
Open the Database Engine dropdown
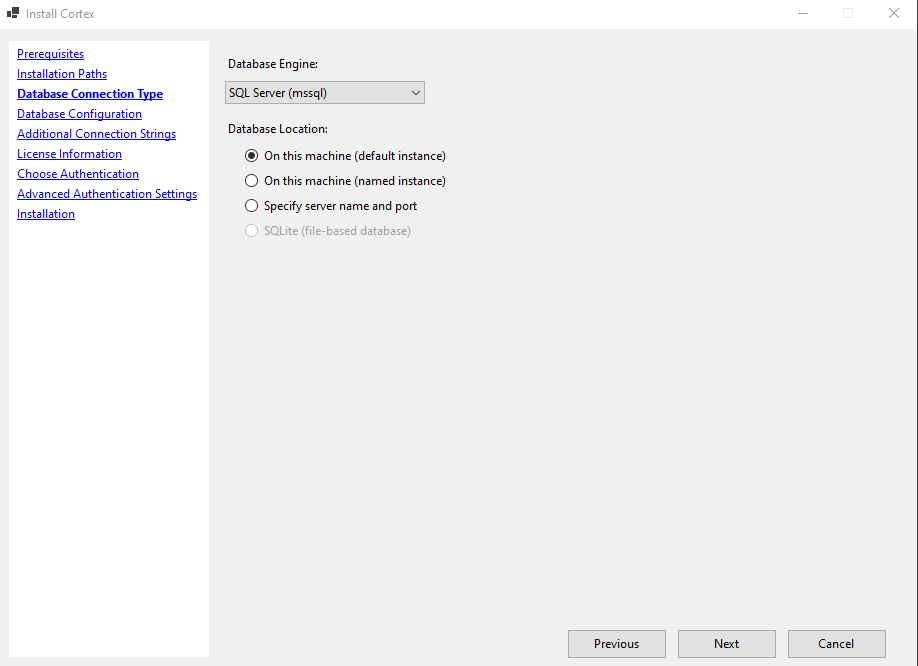[324, 92]
